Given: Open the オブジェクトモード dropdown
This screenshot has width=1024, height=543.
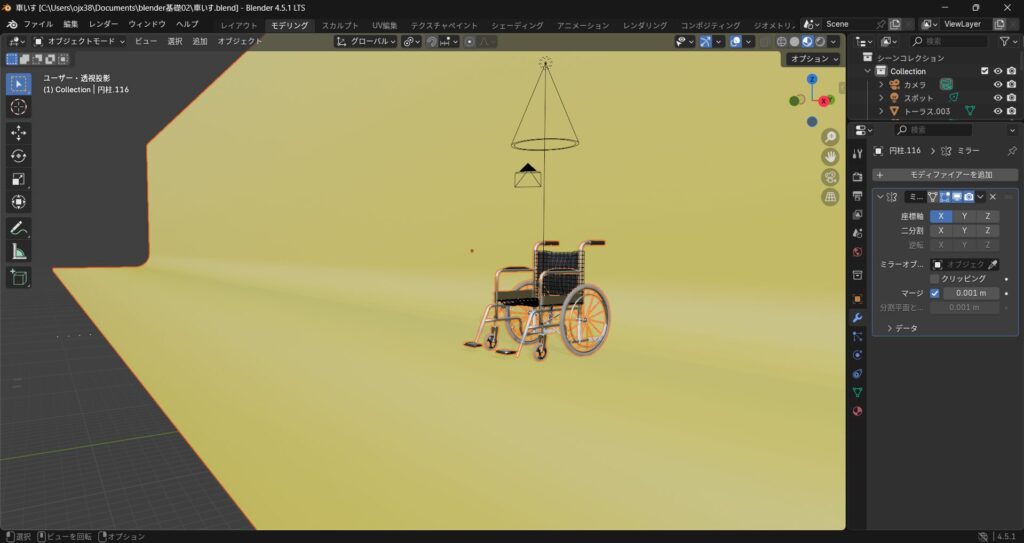Looking at the screenshot, I should (79, 41).
